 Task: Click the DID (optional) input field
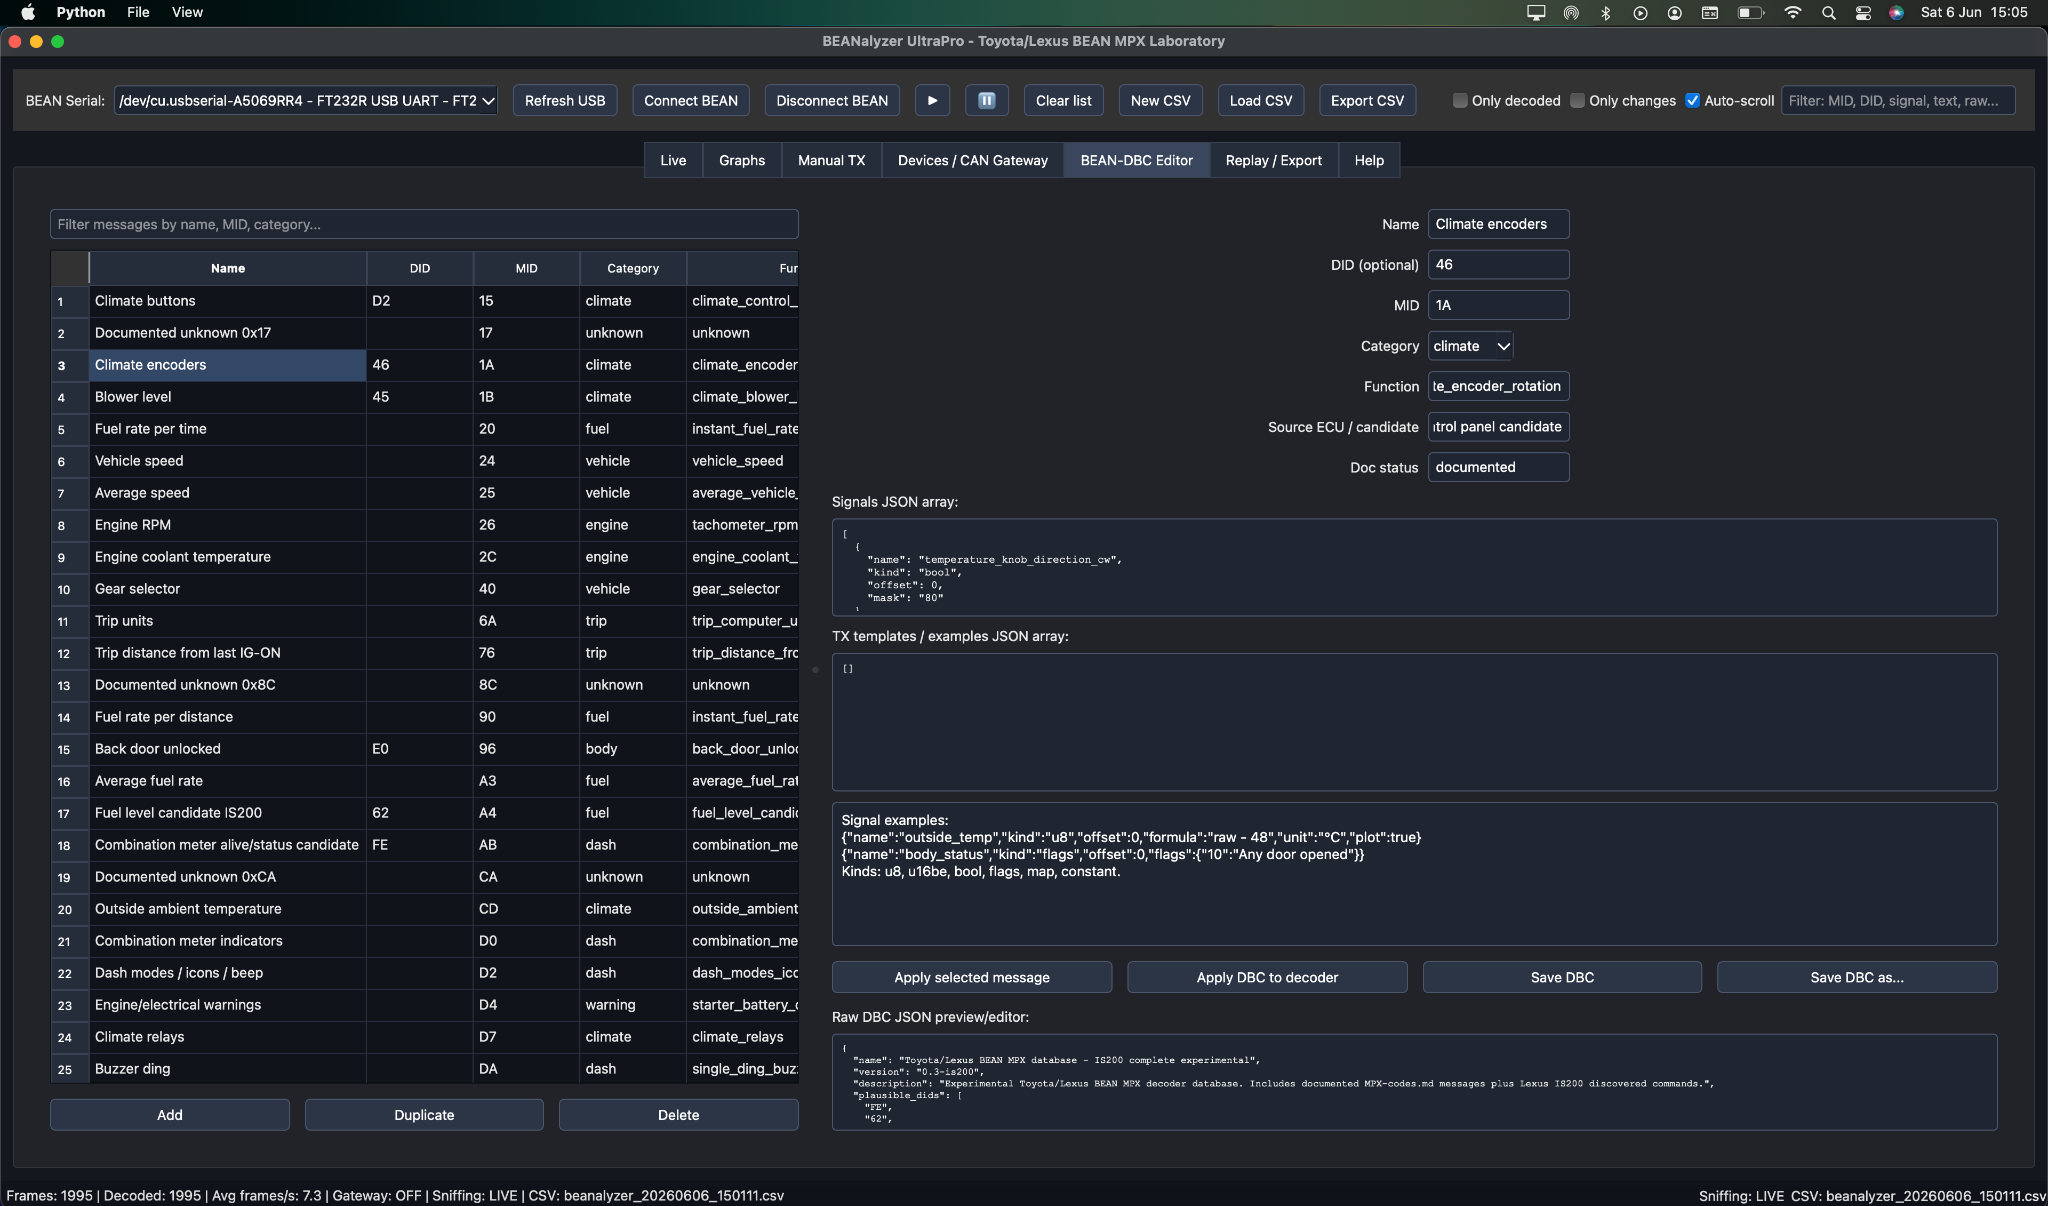click(1498, 264)
